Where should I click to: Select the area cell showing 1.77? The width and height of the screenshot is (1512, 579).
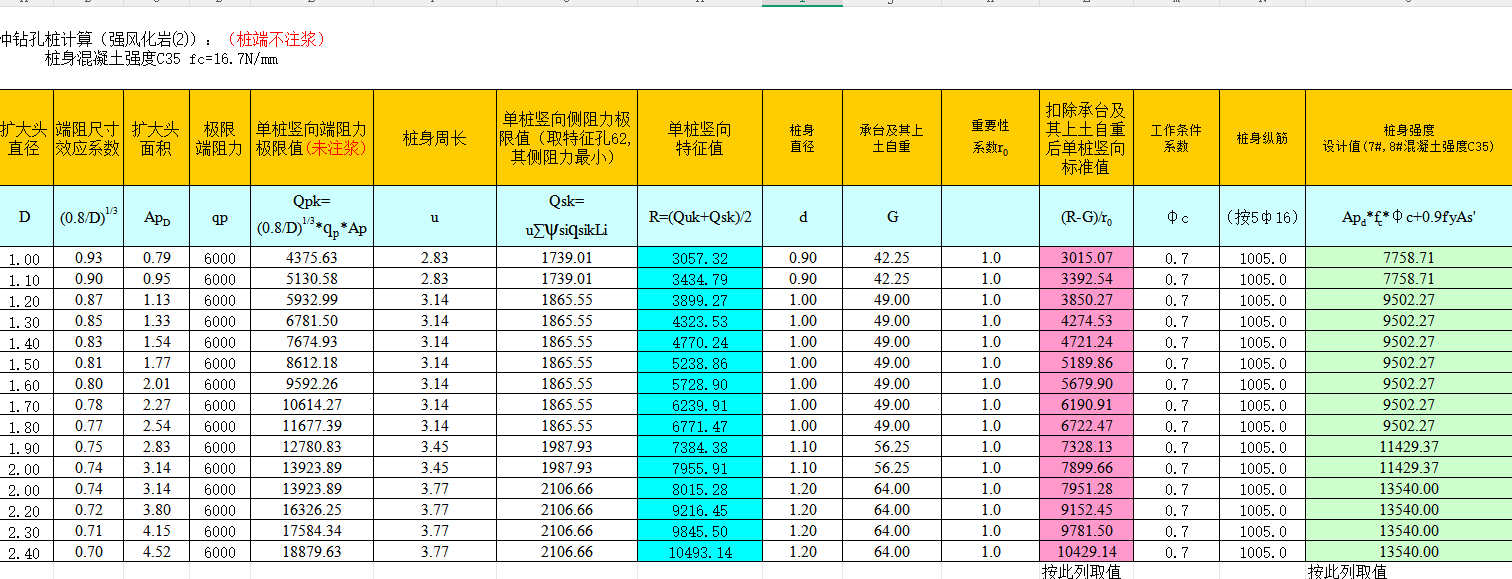tap(155, 363)
